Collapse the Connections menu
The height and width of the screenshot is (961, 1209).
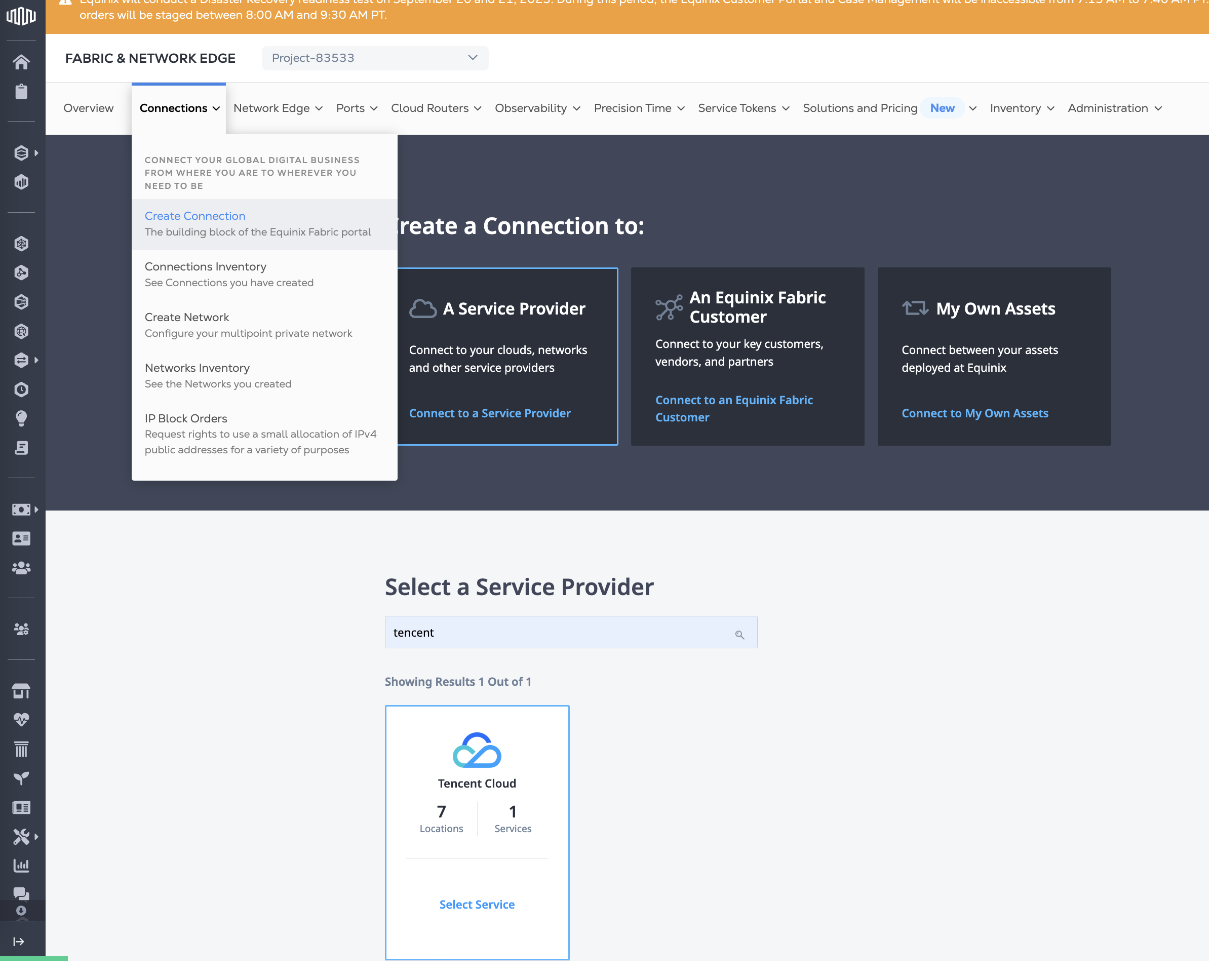[180, 108]
